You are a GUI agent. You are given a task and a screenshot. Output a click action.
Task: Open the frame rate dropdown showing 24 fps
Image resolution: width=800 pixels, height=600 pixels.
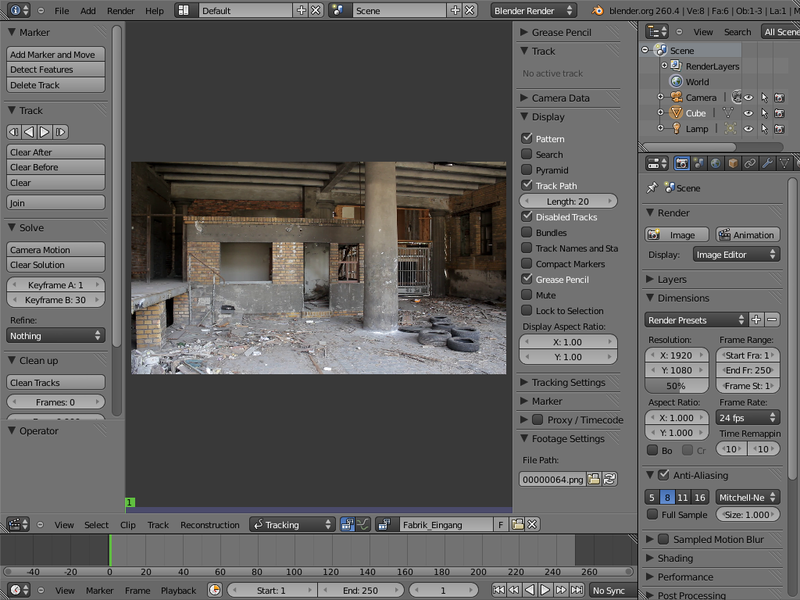tap(748, 417)
